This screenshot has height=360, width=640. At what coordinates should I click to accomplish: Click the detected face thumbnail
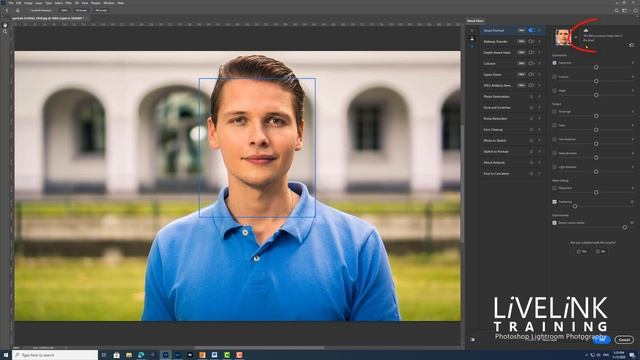pos(563,37)
